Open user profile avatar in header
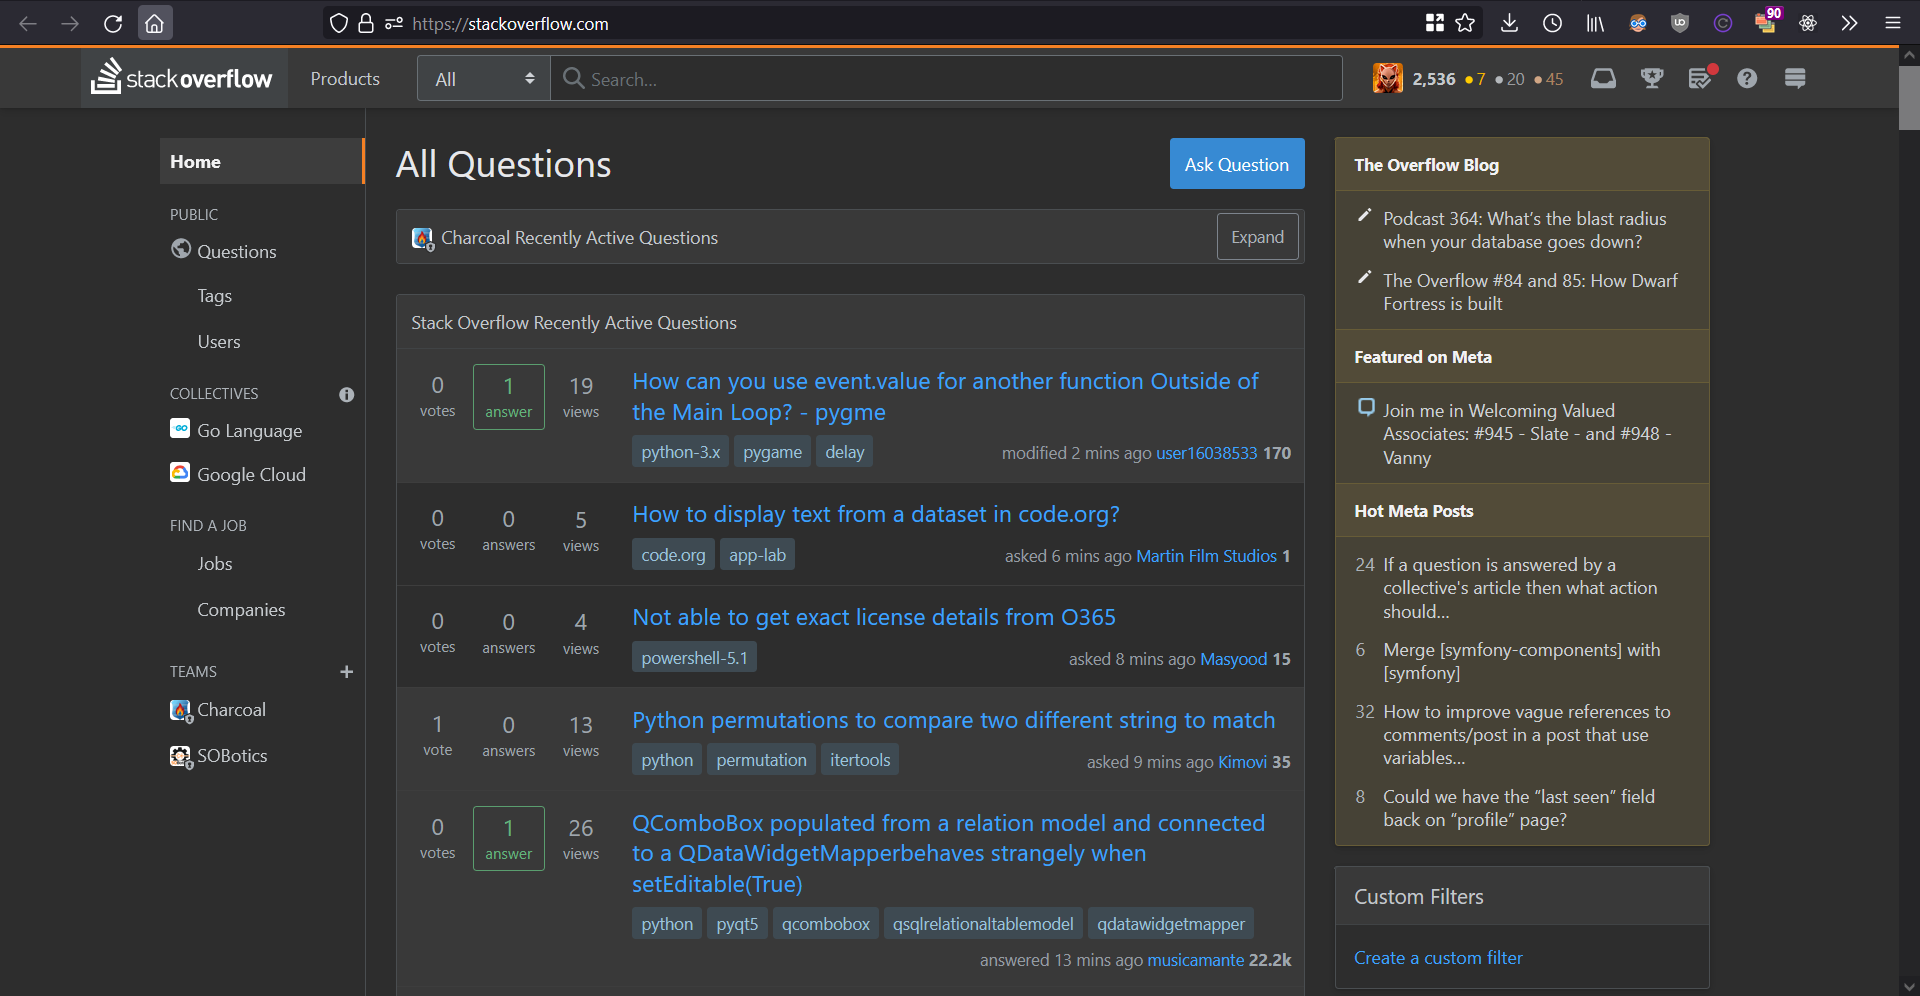This screenshot has height=996, width=1920. pos(1388,78)
